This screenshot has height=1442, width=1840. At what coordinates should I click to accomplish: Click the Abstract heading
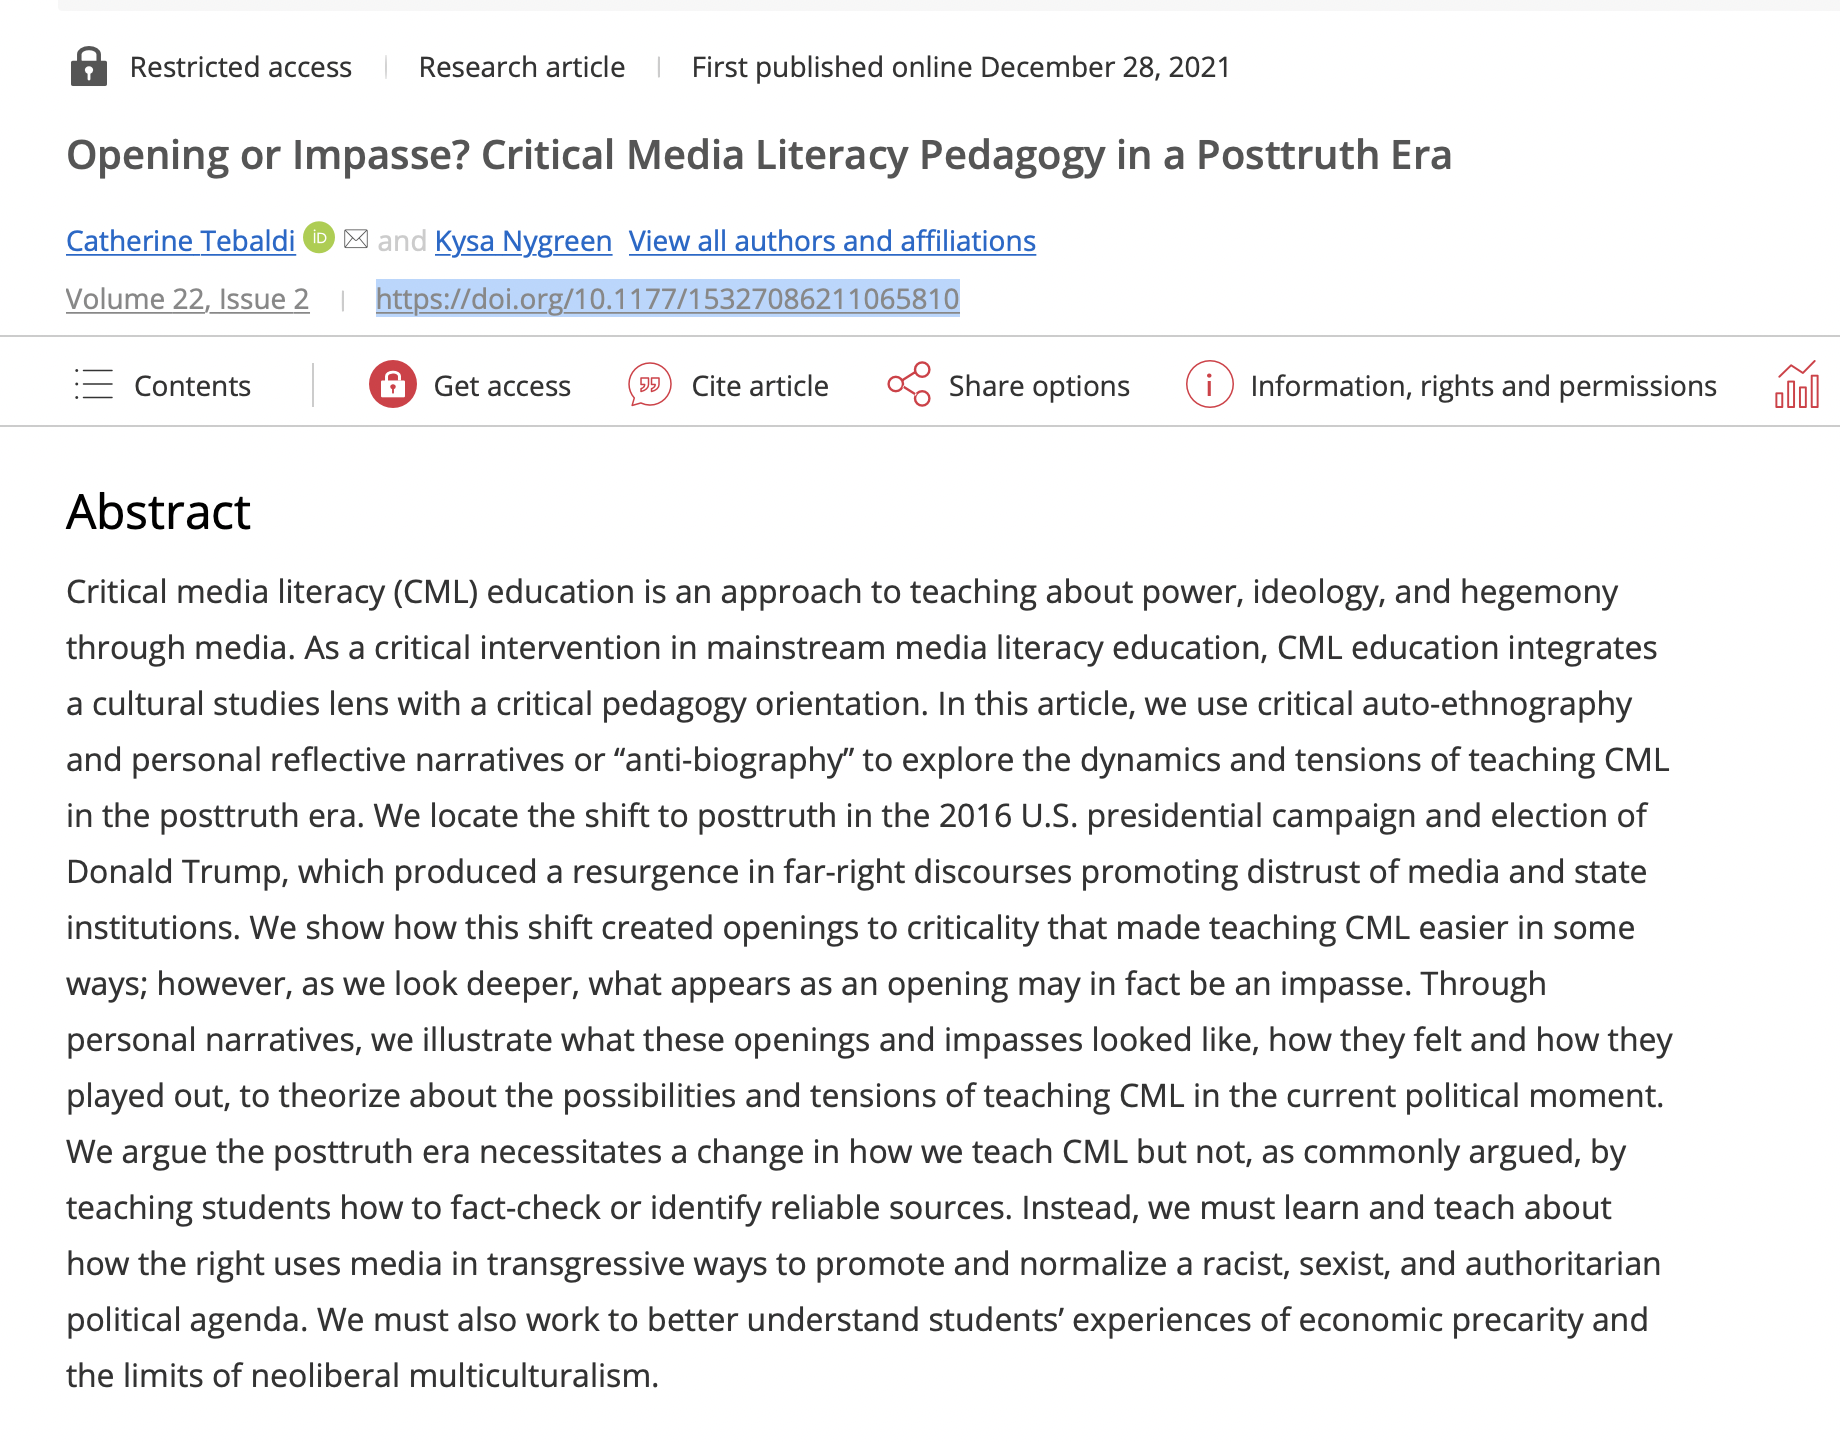click(x=158, y=512)
